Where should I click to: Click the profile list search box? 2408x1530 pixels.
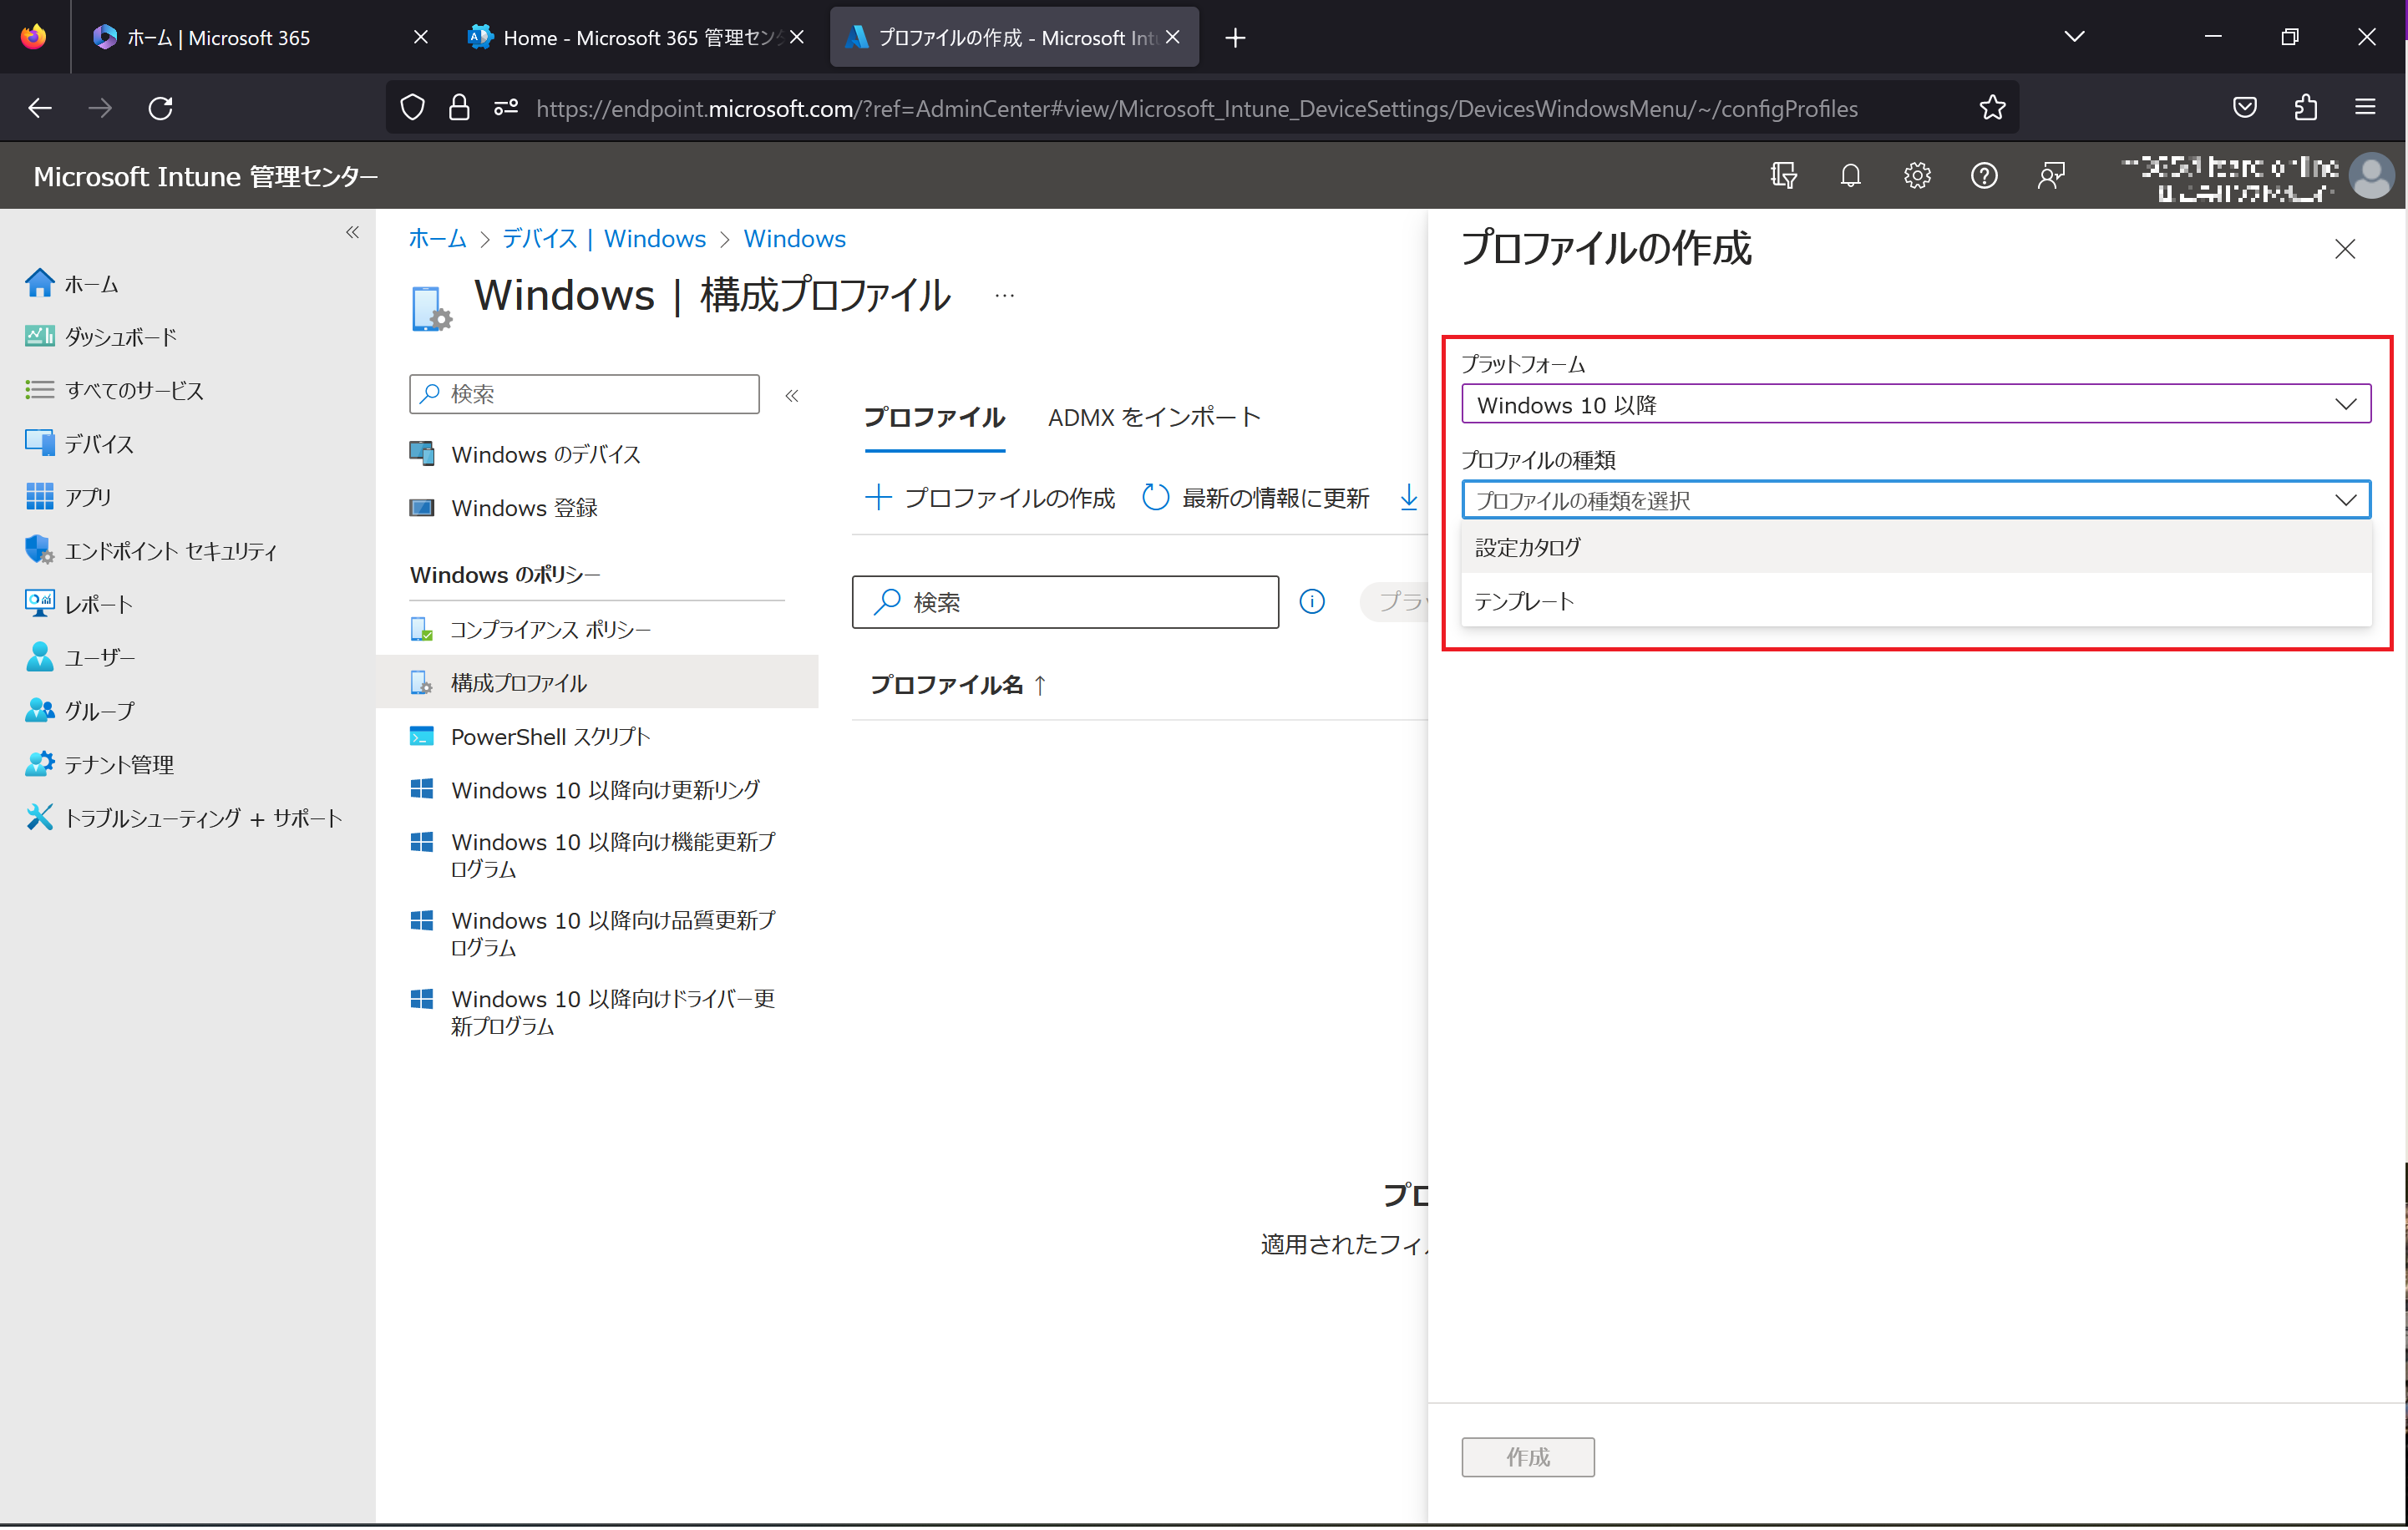tap(1065, 602)
